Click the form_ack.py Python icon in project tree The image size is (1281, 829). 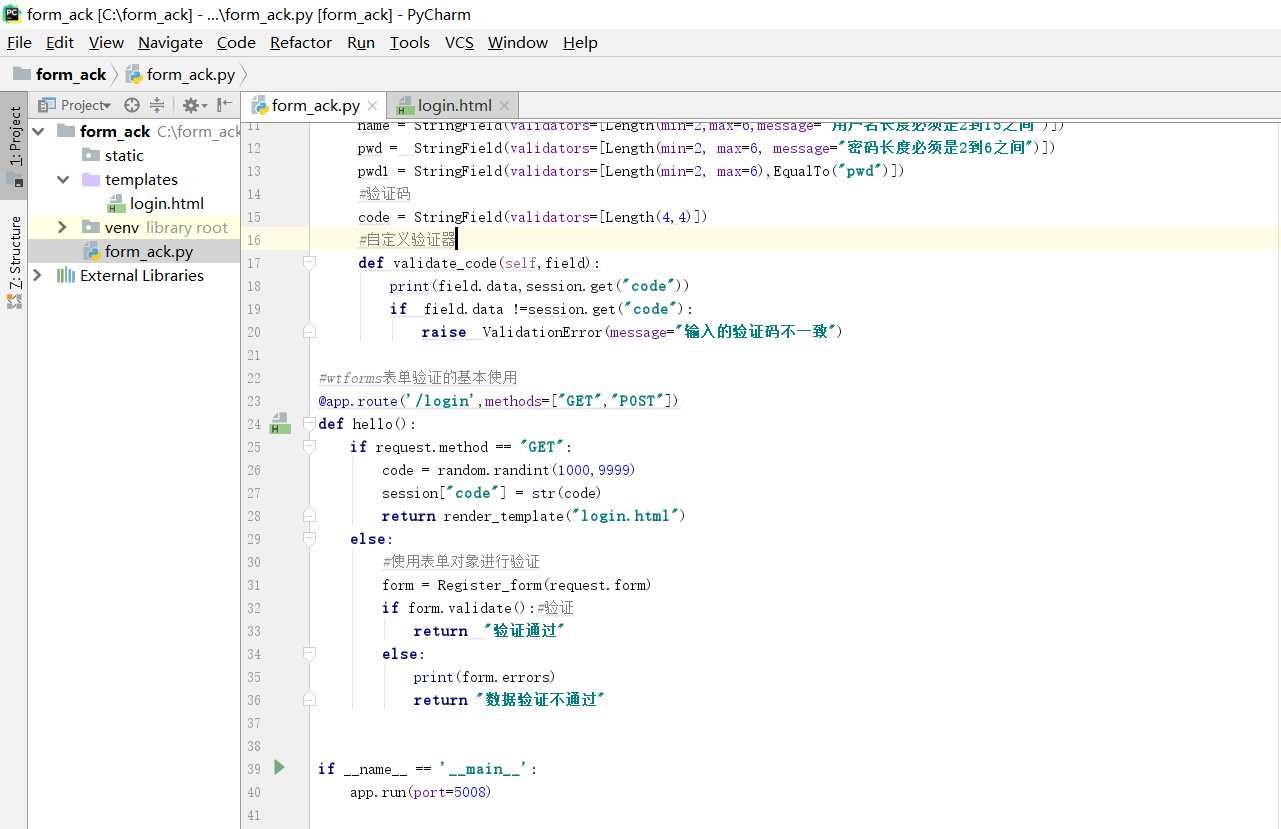point(91,251)
